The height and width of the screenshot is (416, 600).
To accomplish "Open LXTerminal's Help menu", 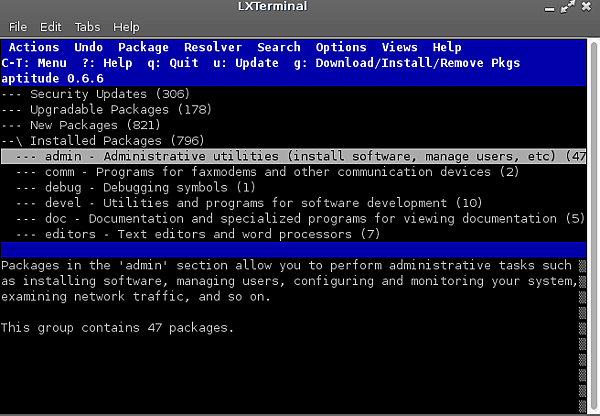I will click(x=126, y=27).
